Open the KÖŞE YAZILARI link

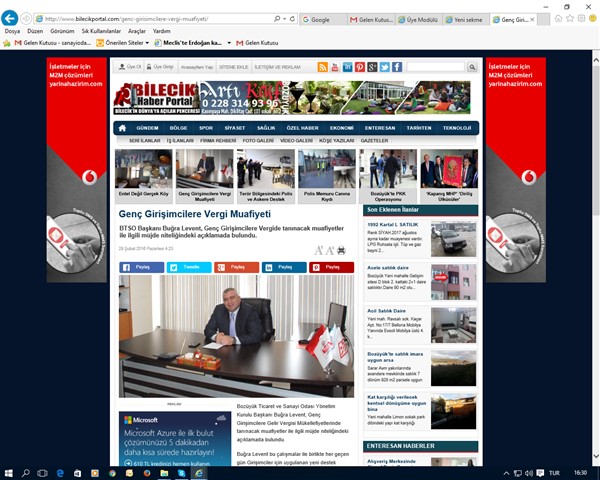click(337, 140)
